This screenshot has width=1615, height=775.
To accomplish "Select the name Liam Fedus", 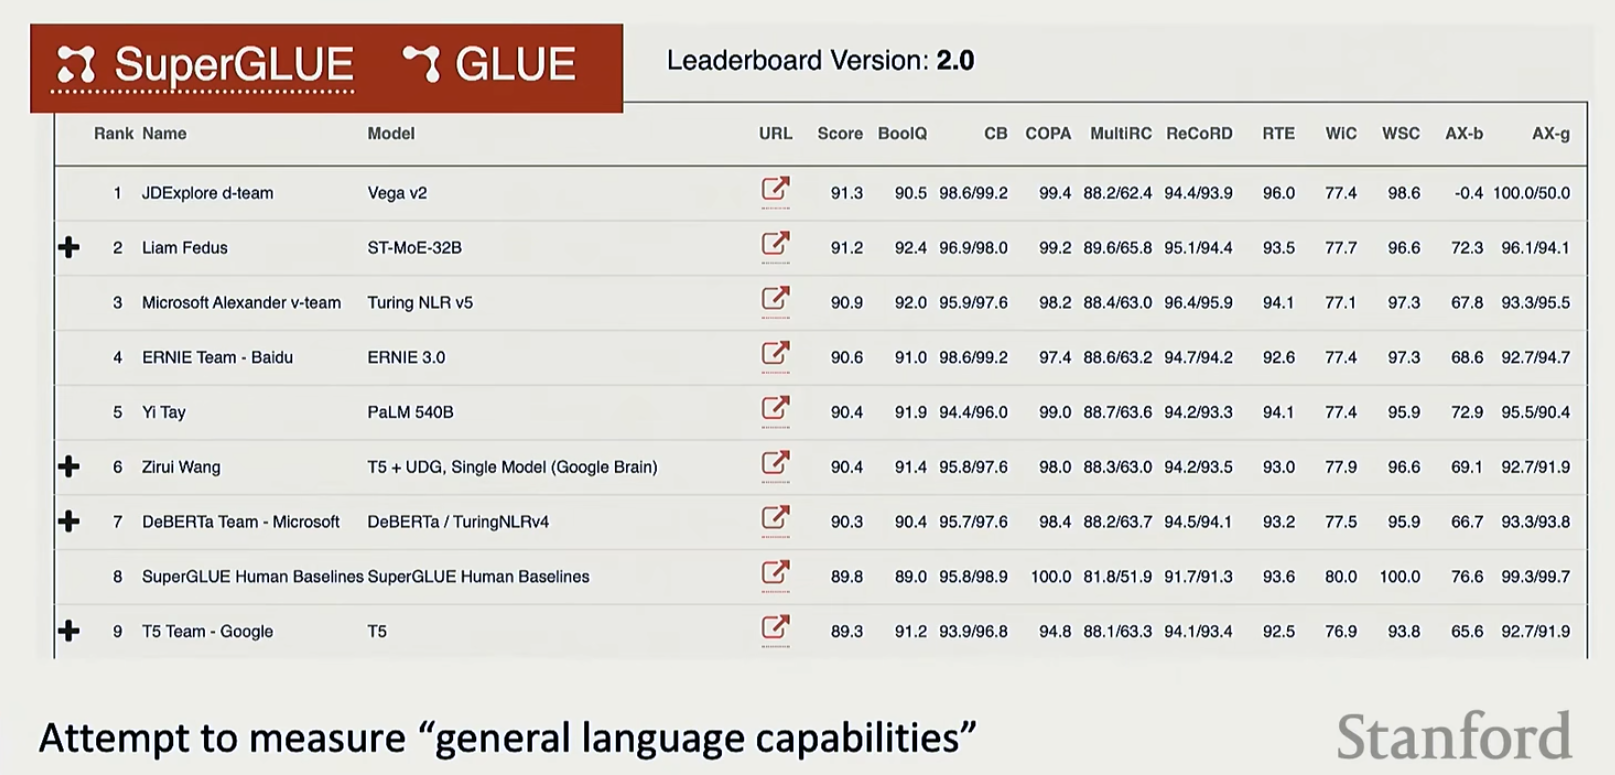I will click(185, 248).
